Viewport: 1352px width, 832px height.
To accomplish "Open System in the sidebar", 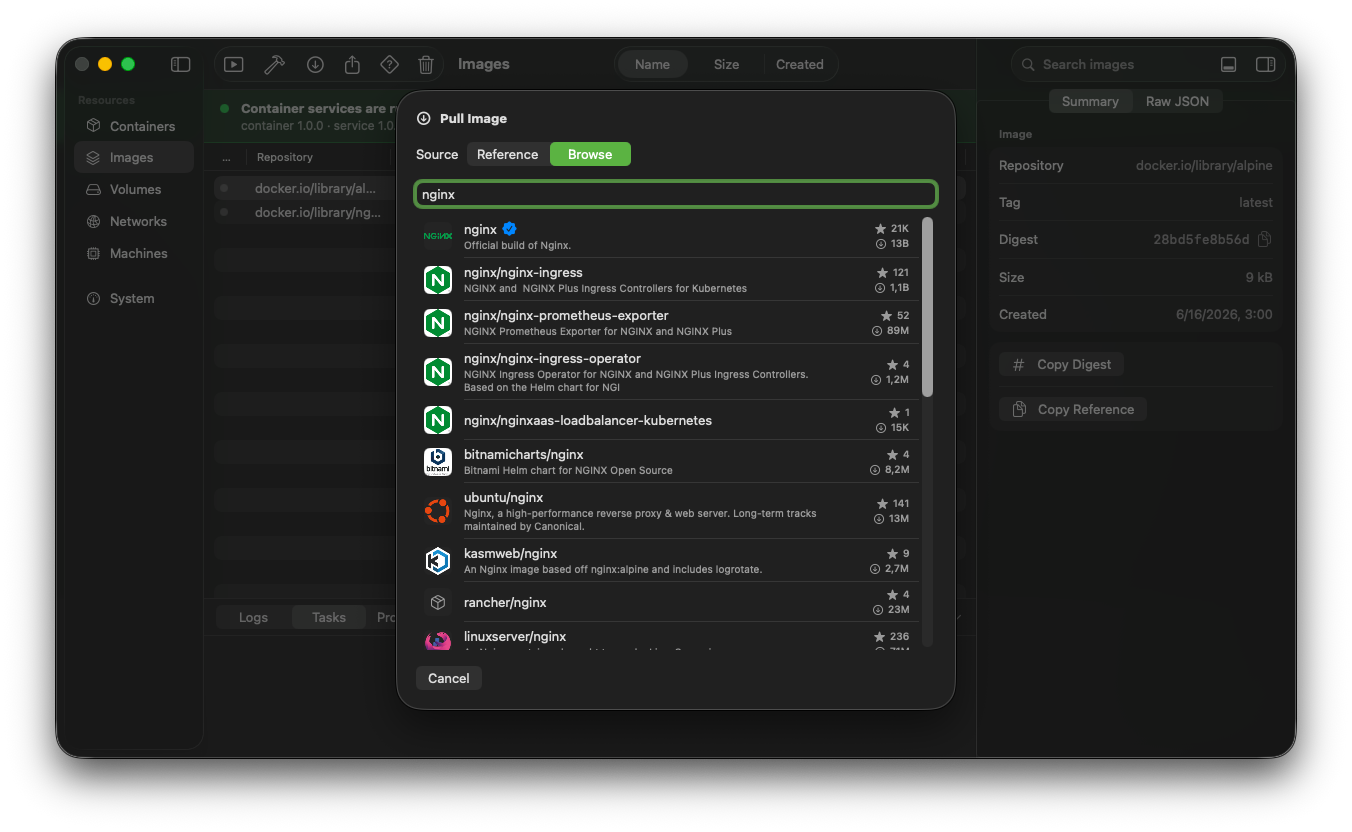I will 133,298.
